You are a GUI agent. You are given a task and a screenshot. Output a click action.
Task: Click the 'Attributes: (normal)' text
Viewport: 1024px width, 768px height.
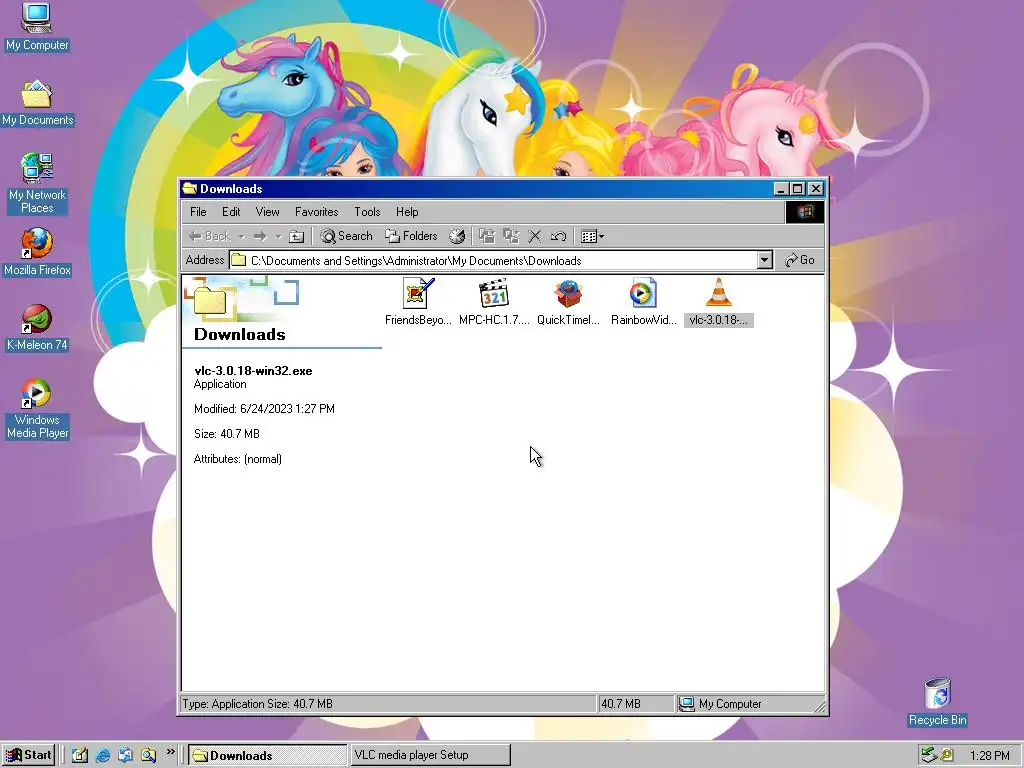point(238,459)
